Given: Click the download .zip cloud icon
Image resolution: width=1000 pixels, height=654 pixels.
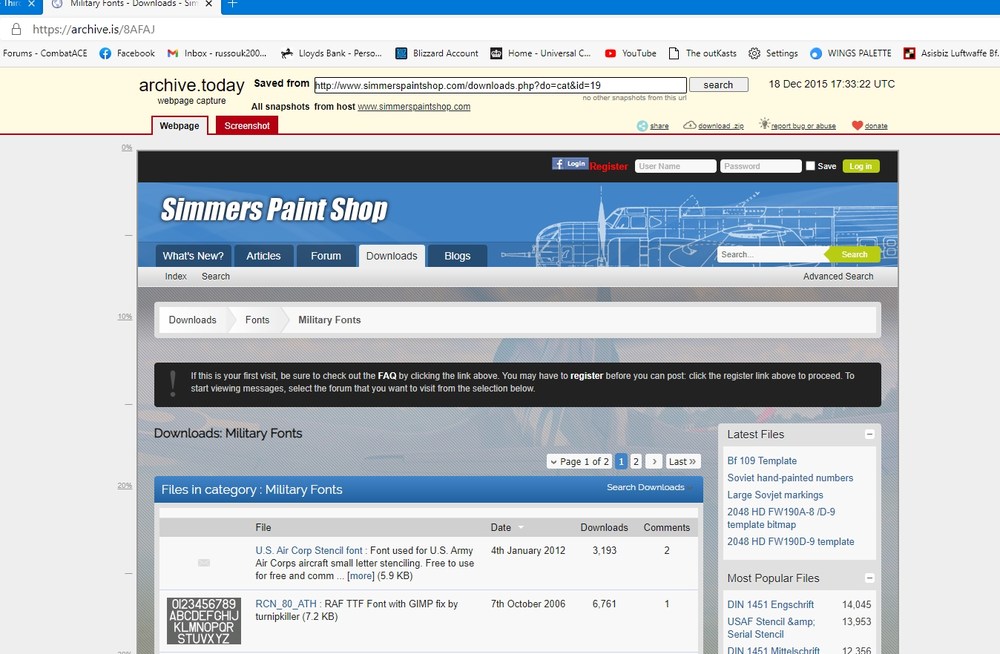Looking at the screenshot, I should tap(689, 125).
